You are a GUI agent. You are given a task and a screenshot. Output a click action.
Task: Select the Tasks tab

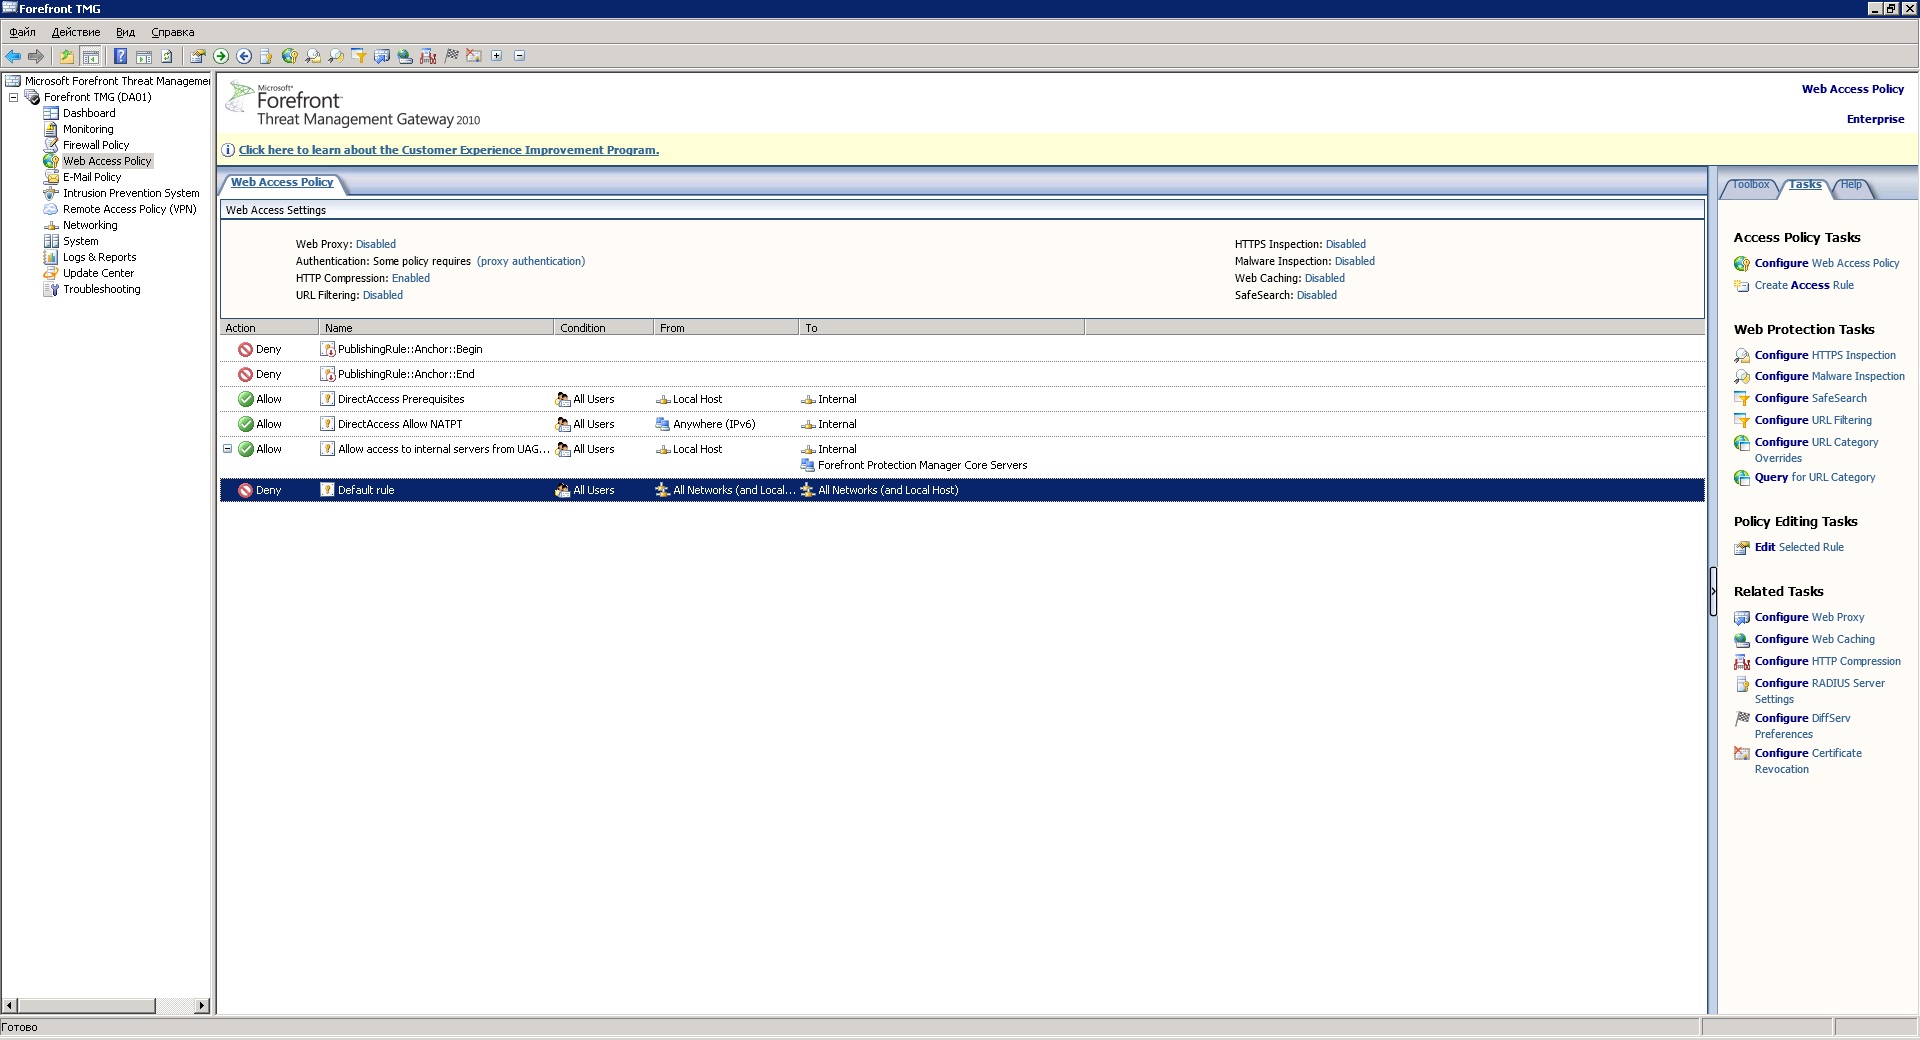coord(1805,185)
